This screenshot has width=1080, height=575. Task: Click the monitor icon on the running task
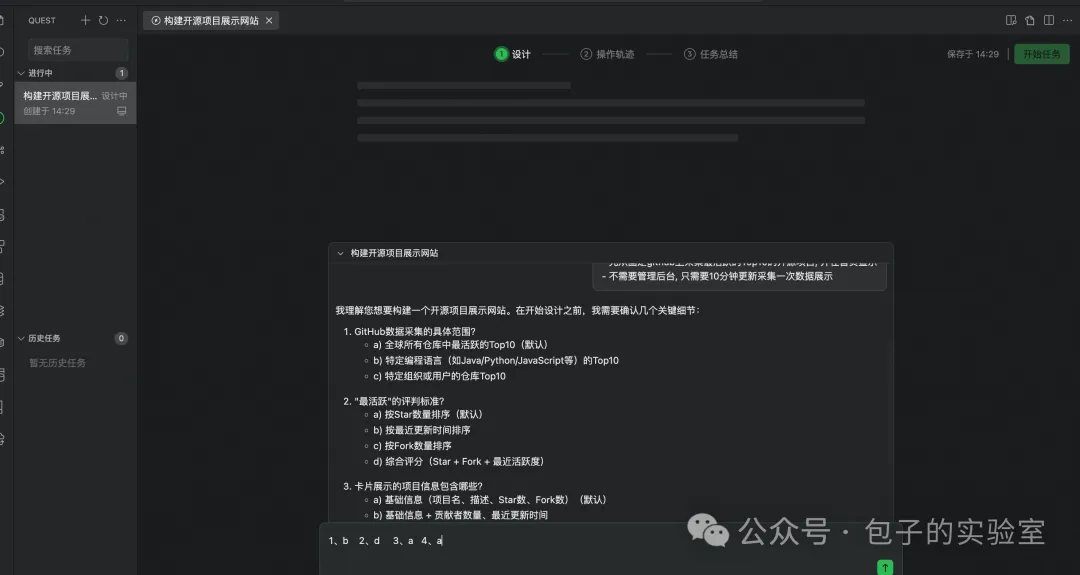(122, 111)
